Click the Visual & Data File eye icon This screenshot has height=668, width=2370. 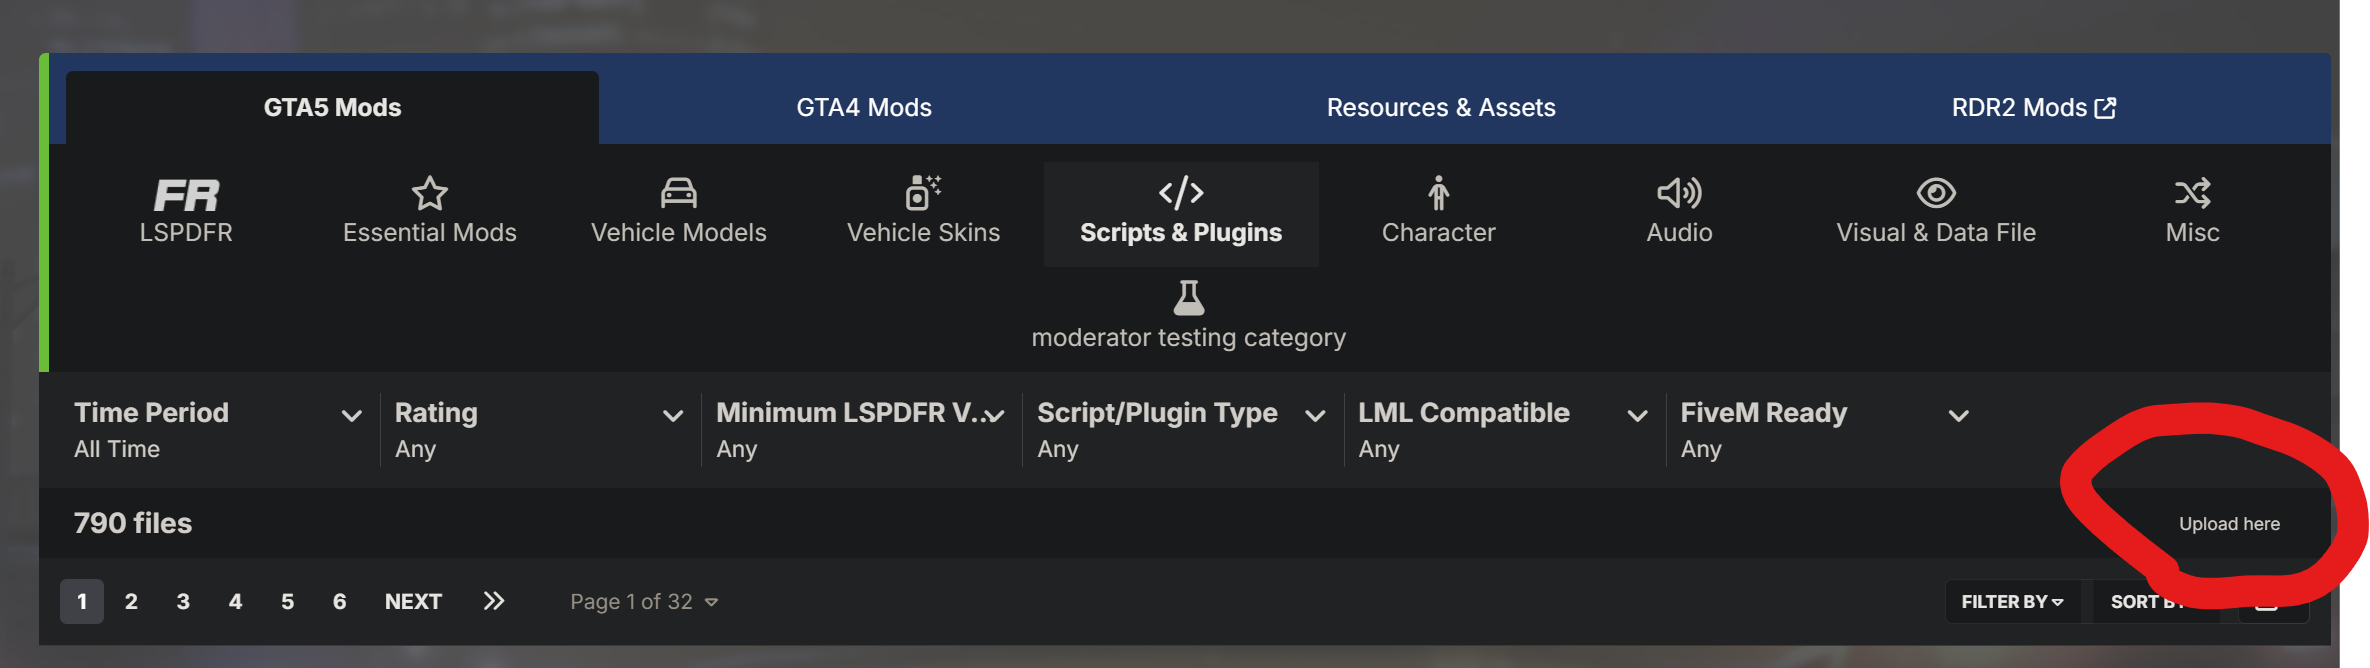pyautogui.click(x=1936, y=192)
